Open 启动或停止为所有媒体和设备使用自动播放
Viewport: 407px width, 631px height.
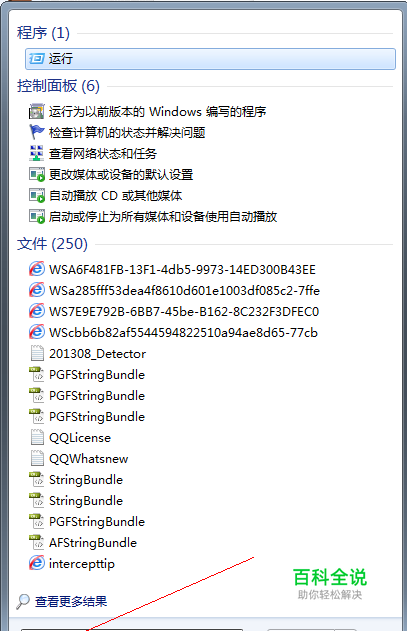pyautogui.click(x=163, y=217)
